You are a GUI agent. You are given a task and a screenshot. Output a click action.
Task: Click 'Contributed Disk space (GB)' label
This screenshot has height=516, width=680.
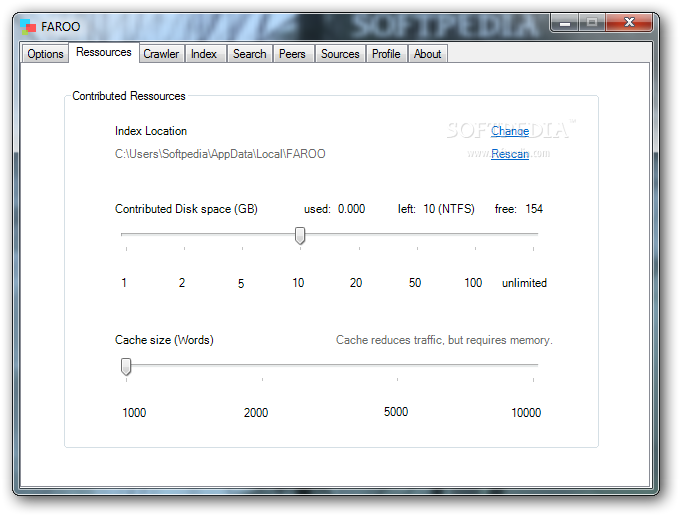coord(186,209)
